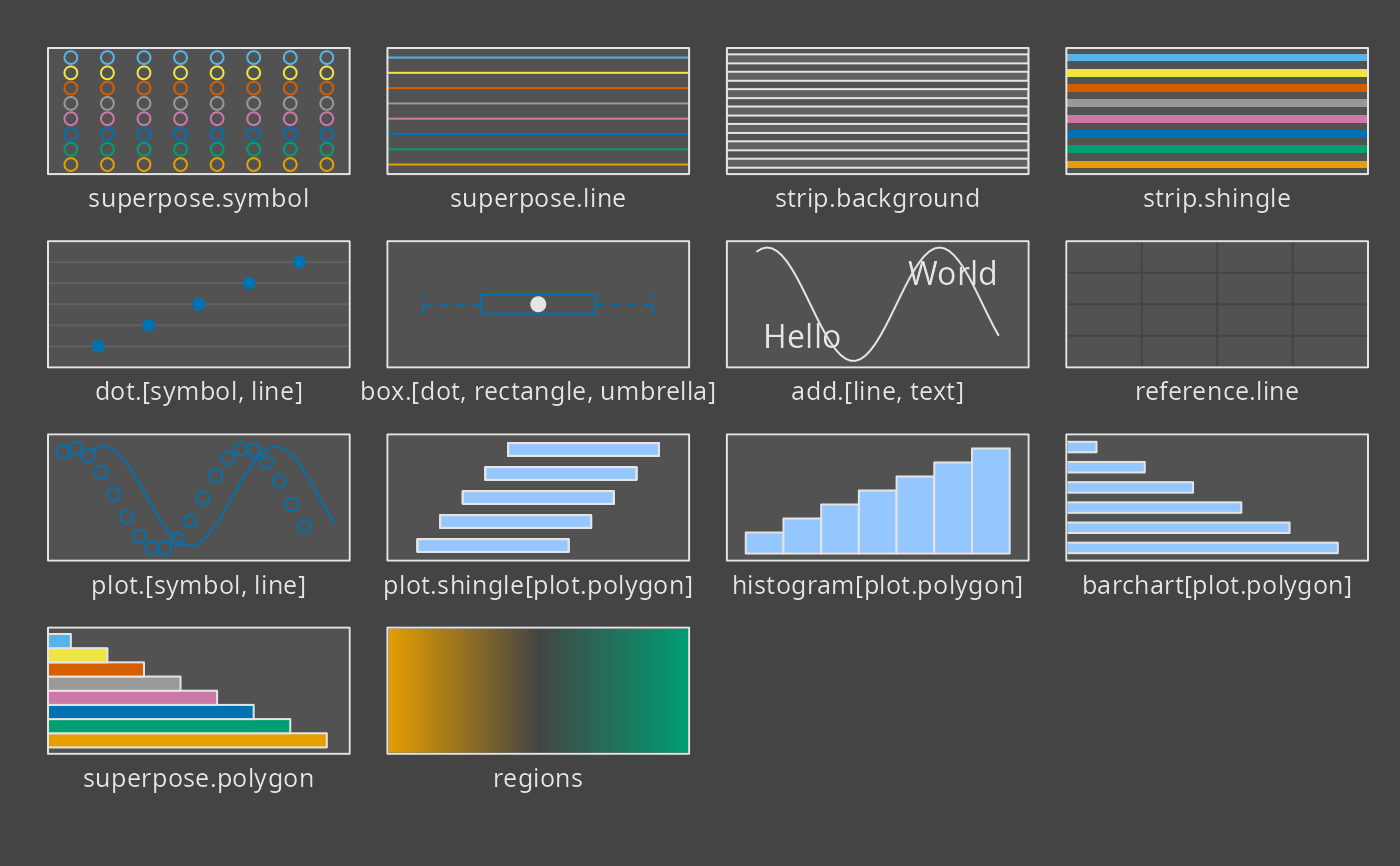
Task: Click the "regions" caption label
Action: coord(538,778)
